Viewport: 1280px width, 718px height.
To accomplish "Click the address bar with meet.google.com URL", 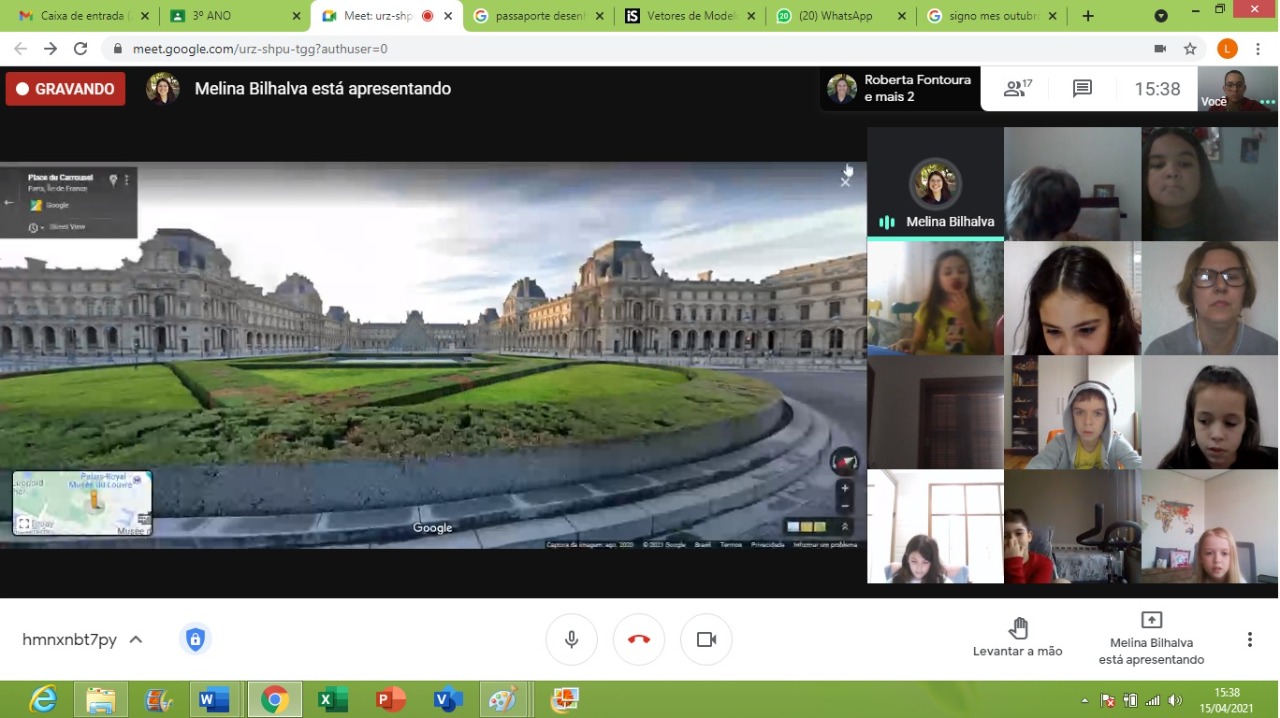I will point(600,49).
